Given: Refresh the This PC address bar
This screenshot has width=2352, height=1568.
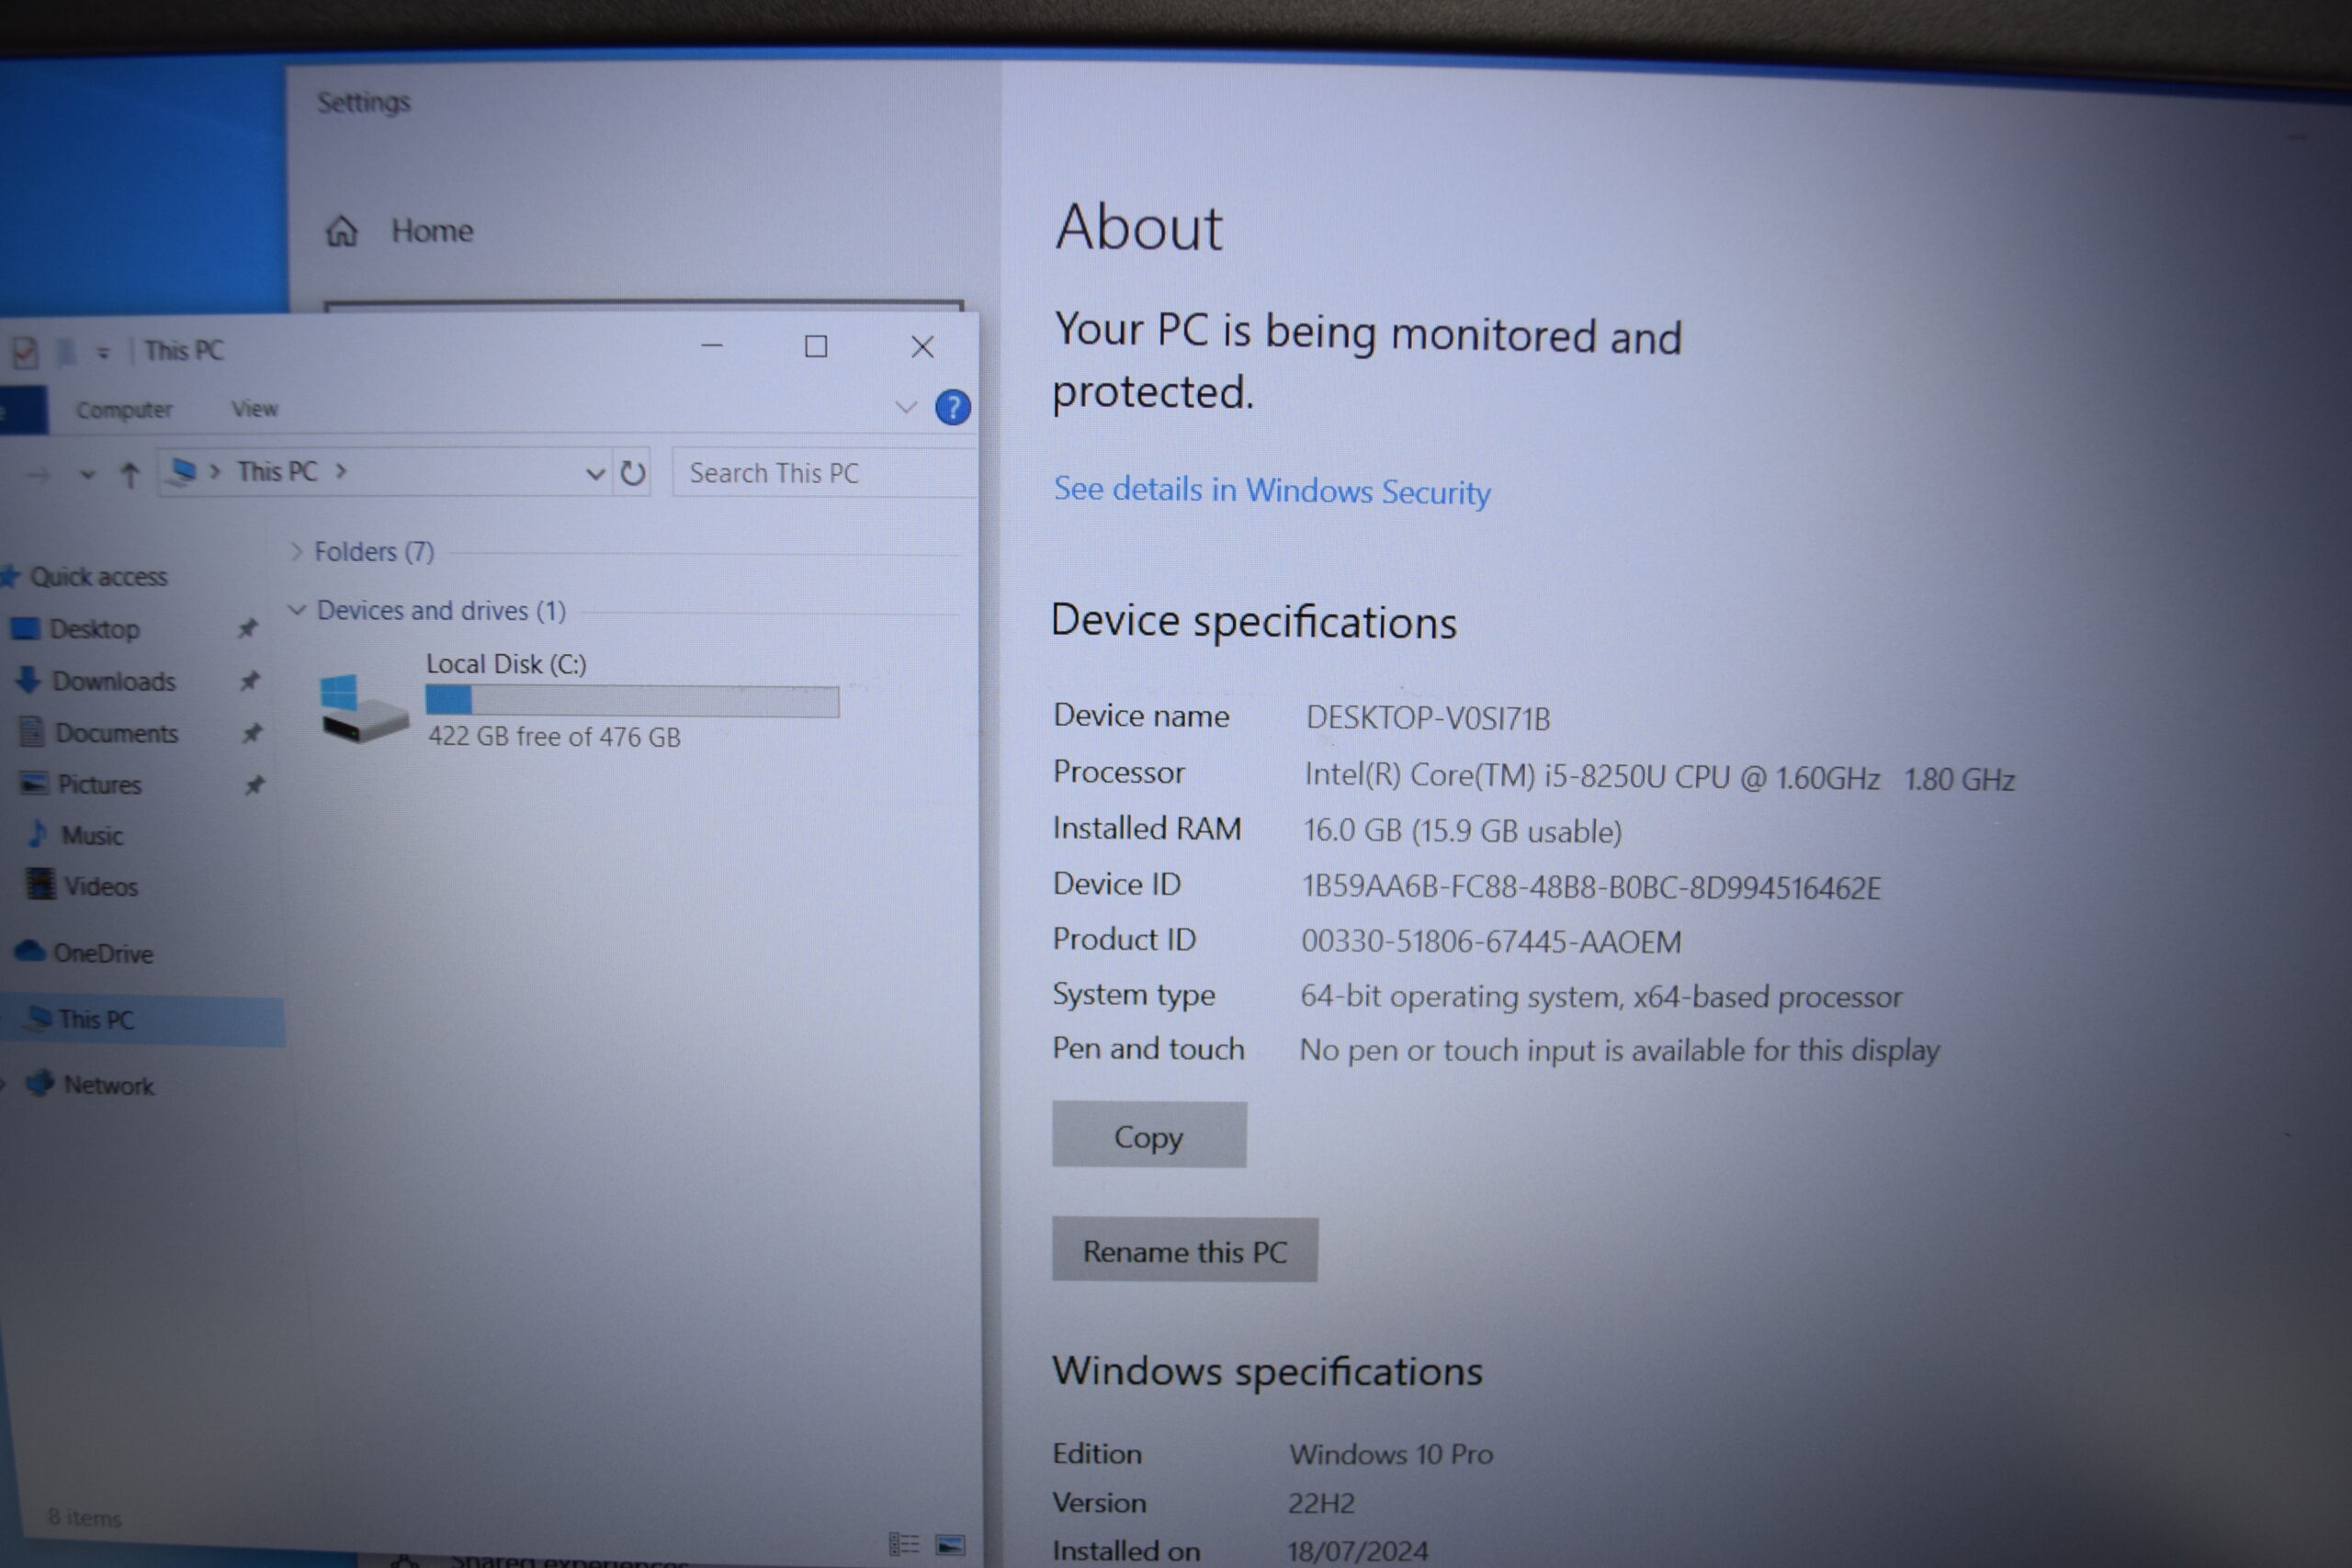Looking at the screenshot, I should [632, 473].
